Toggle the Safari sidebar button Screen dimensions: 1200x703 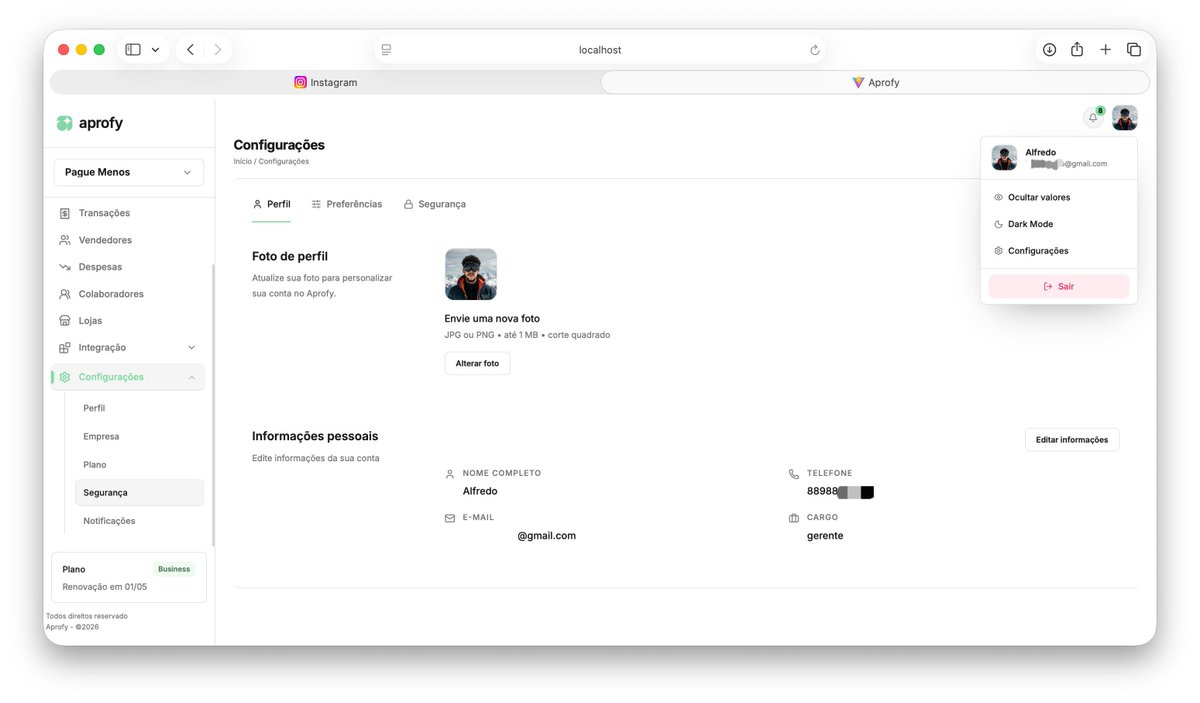coord(133,49)
